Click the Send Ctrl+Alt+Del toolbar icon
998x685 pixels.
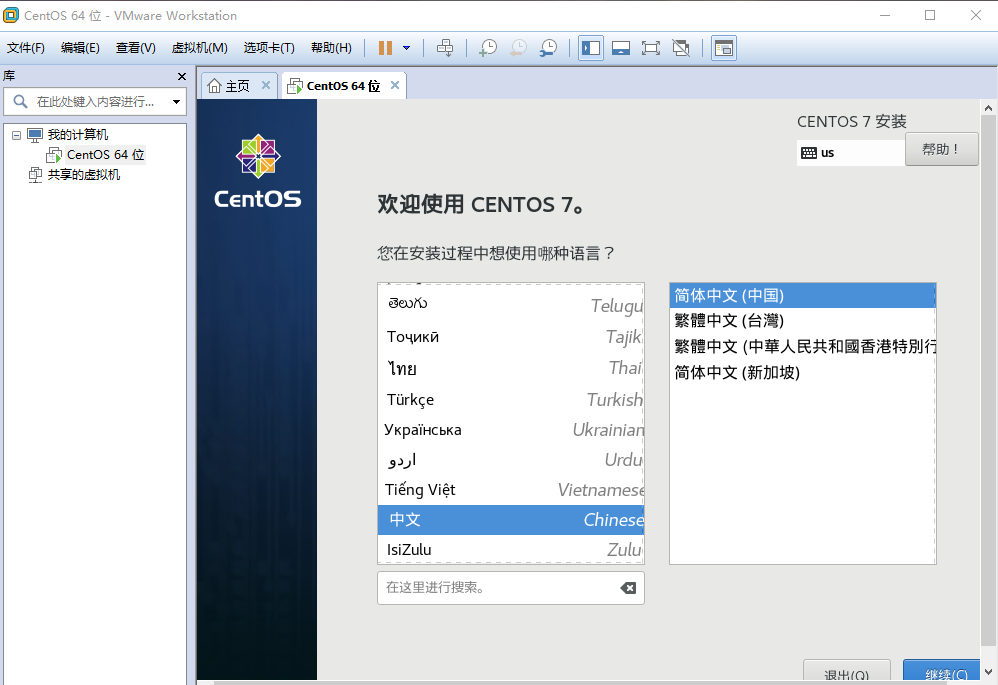445,48
